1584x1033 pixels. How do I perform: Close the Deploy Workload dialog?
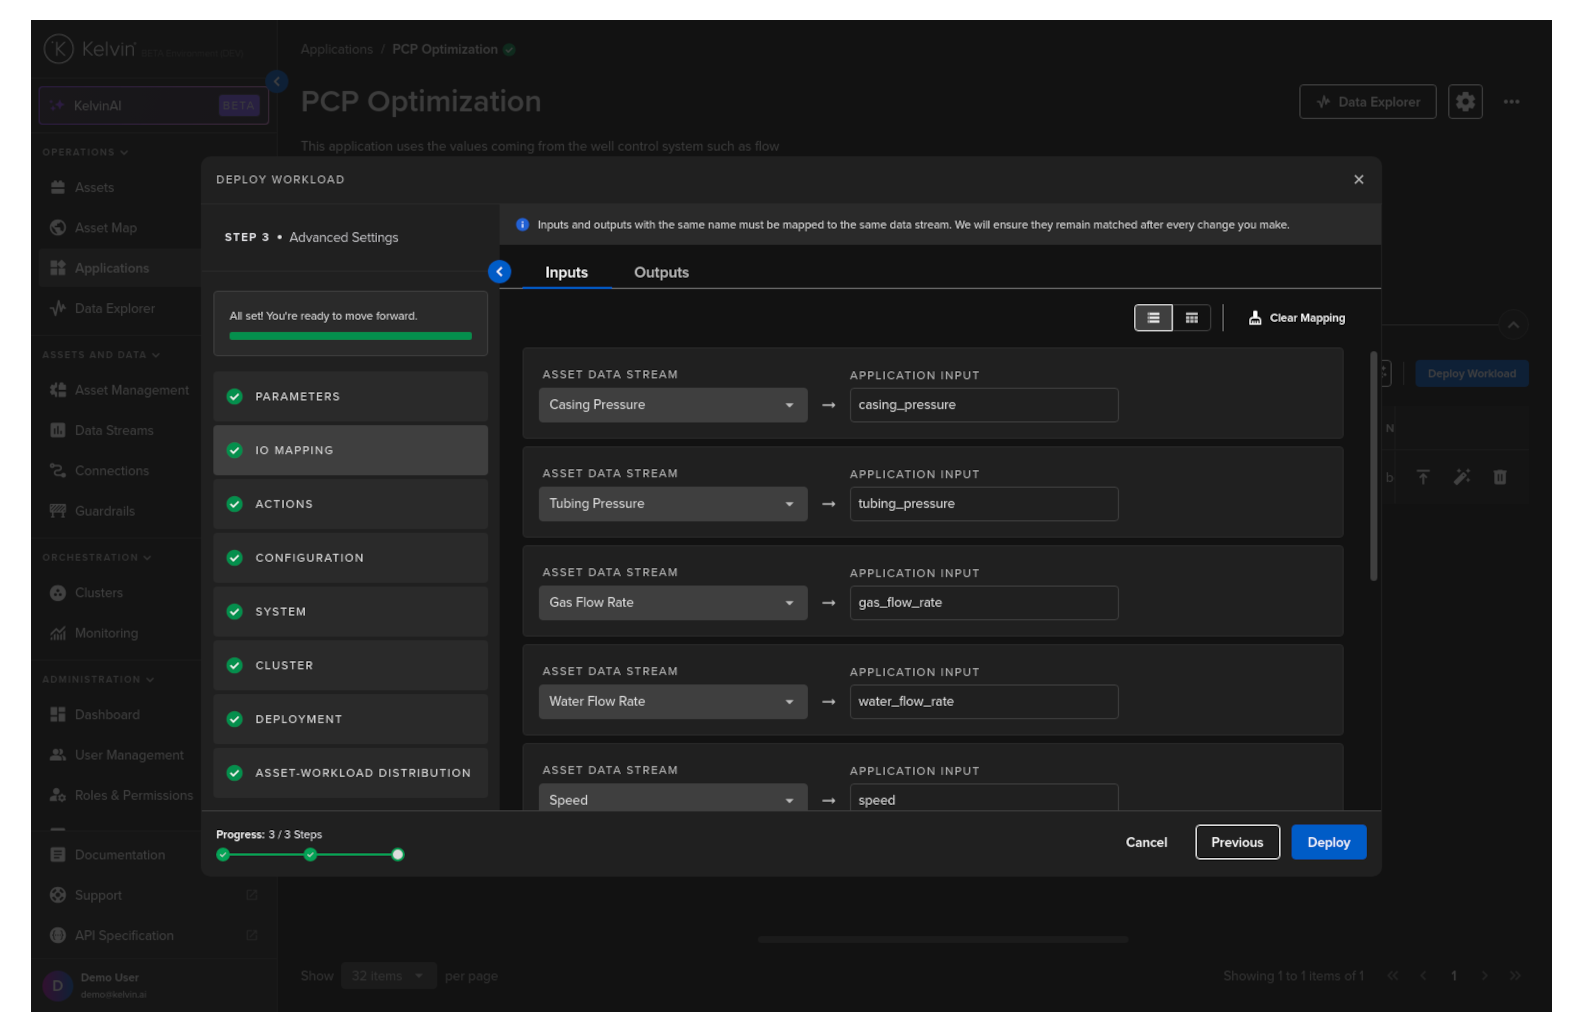1358,180
